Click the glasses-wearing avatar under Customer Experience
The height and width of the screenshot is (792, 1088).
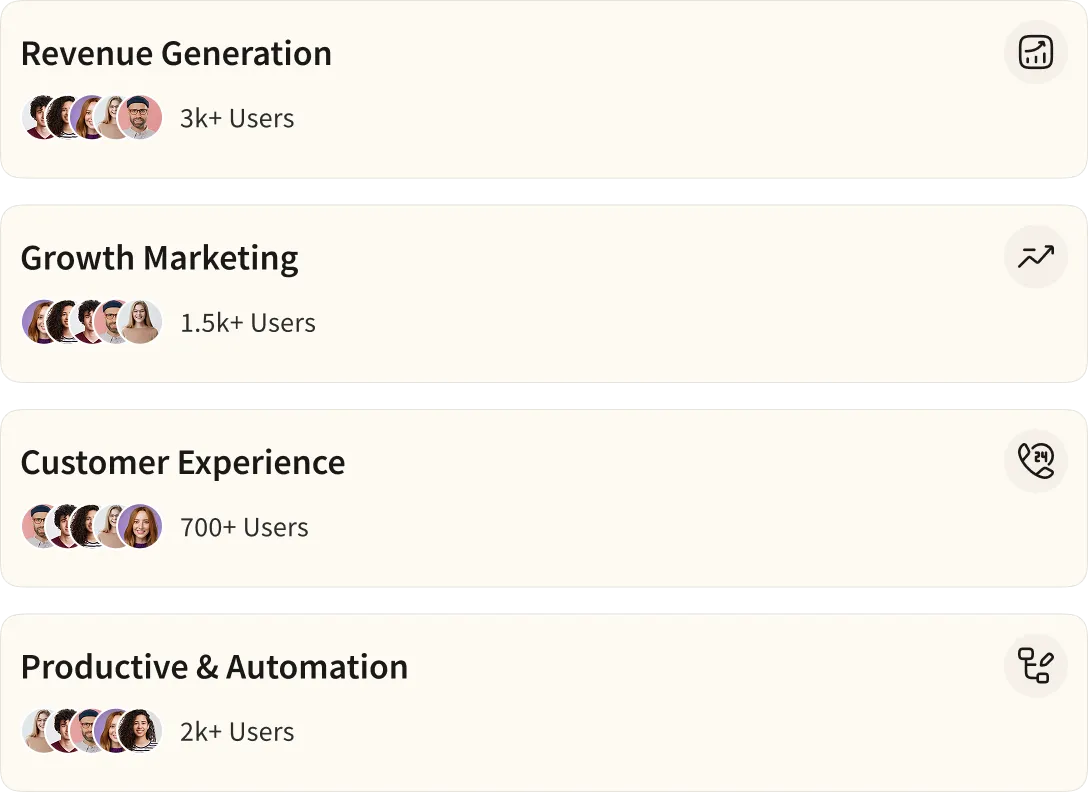click(40, 526)
